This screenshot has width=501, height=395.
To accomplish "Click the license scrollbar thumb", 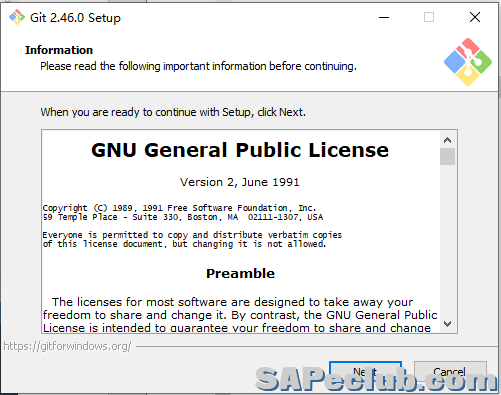I will (447, 157).
